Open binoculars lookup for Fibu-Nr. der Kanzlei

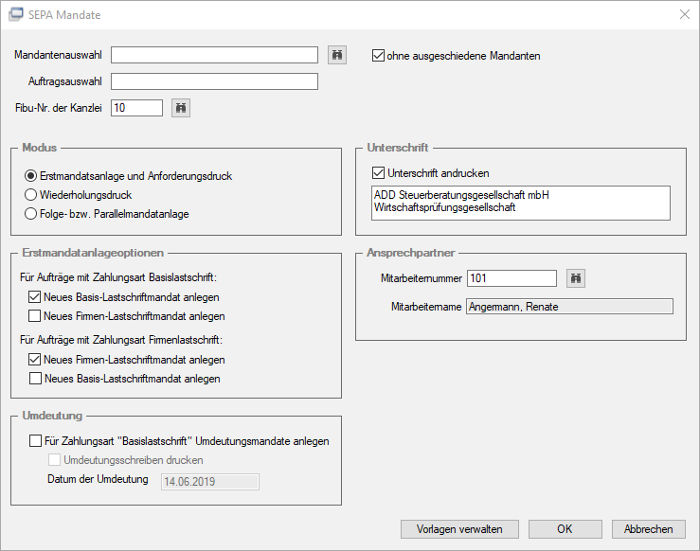181,108
